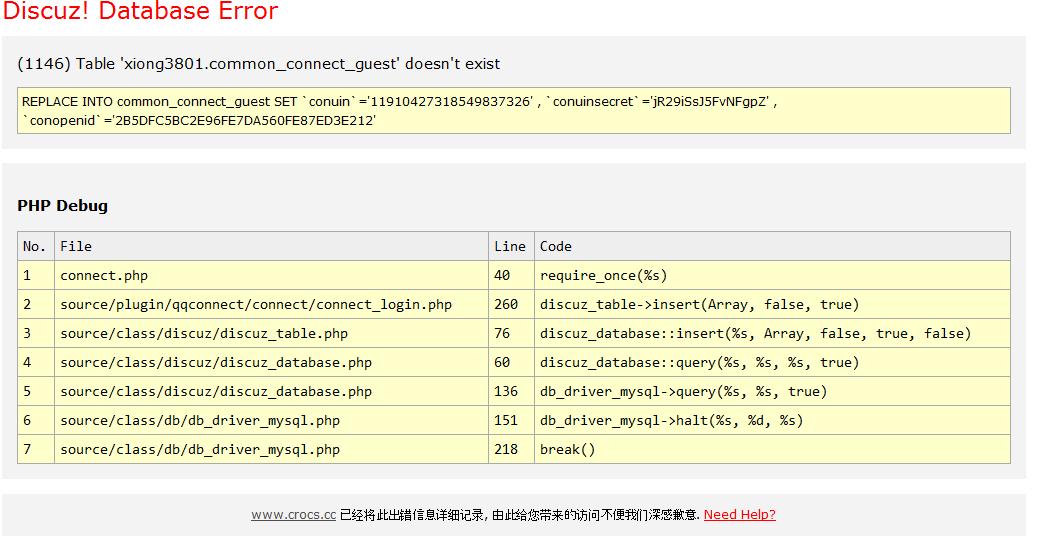The image size is (1060, 543).
Task: Click the PHP Debug heading
Action: 62,206
